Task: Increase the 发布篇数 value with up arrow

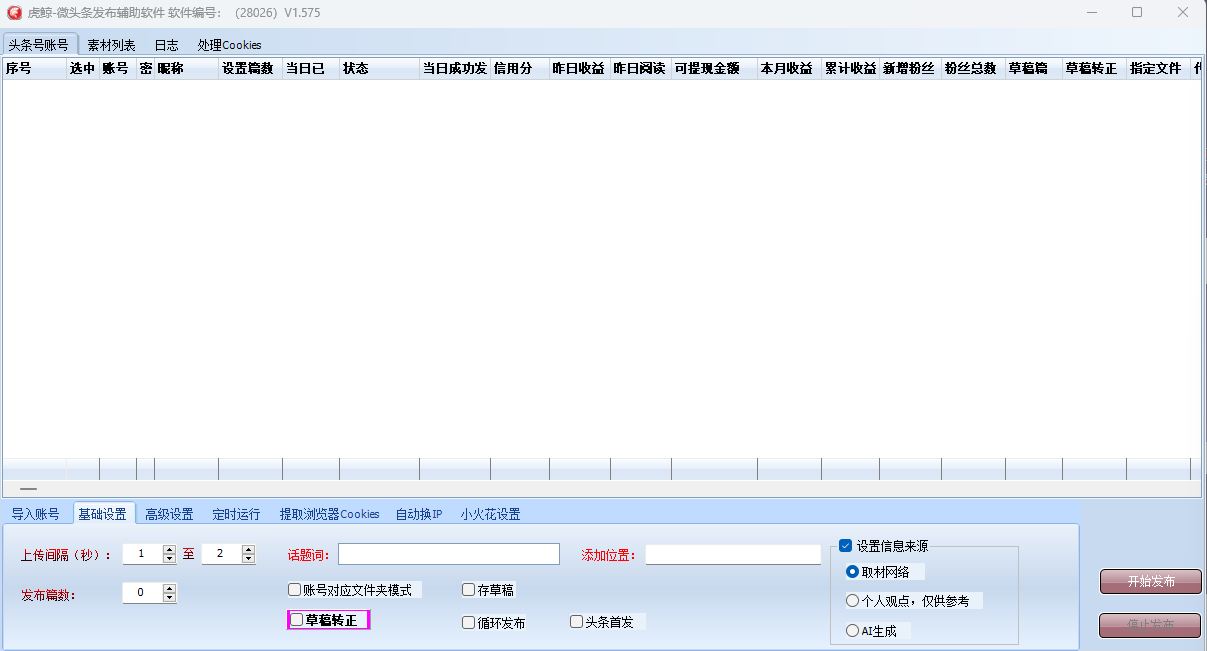Action: (x=169, y=588)
